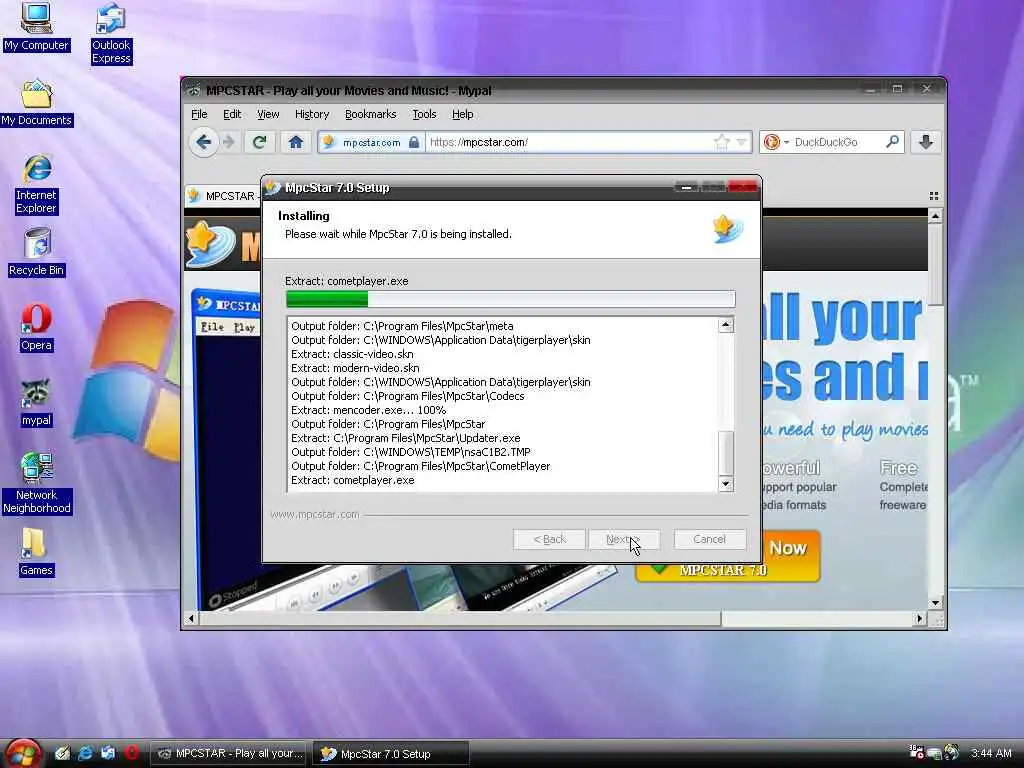Click the installation progress bar
The height and width of the screenshot is (768, 1024).
pyautogui.click(x=510, y=299)
